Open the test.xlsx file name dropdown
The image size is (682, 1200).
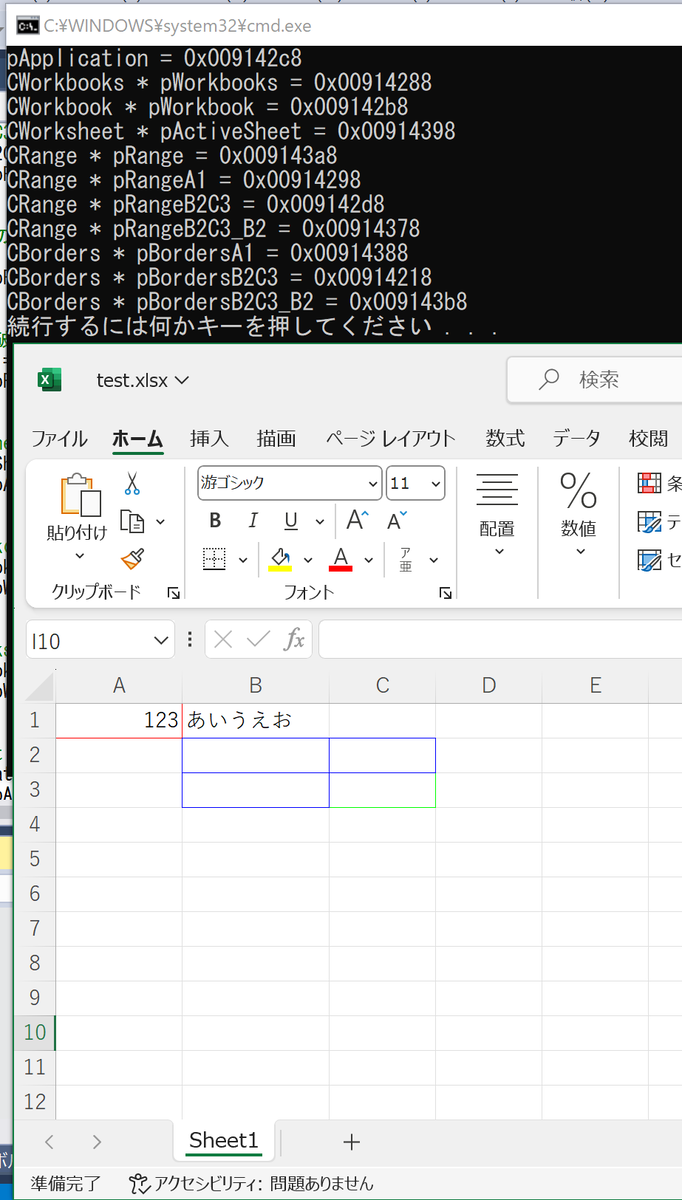(143, 380)
